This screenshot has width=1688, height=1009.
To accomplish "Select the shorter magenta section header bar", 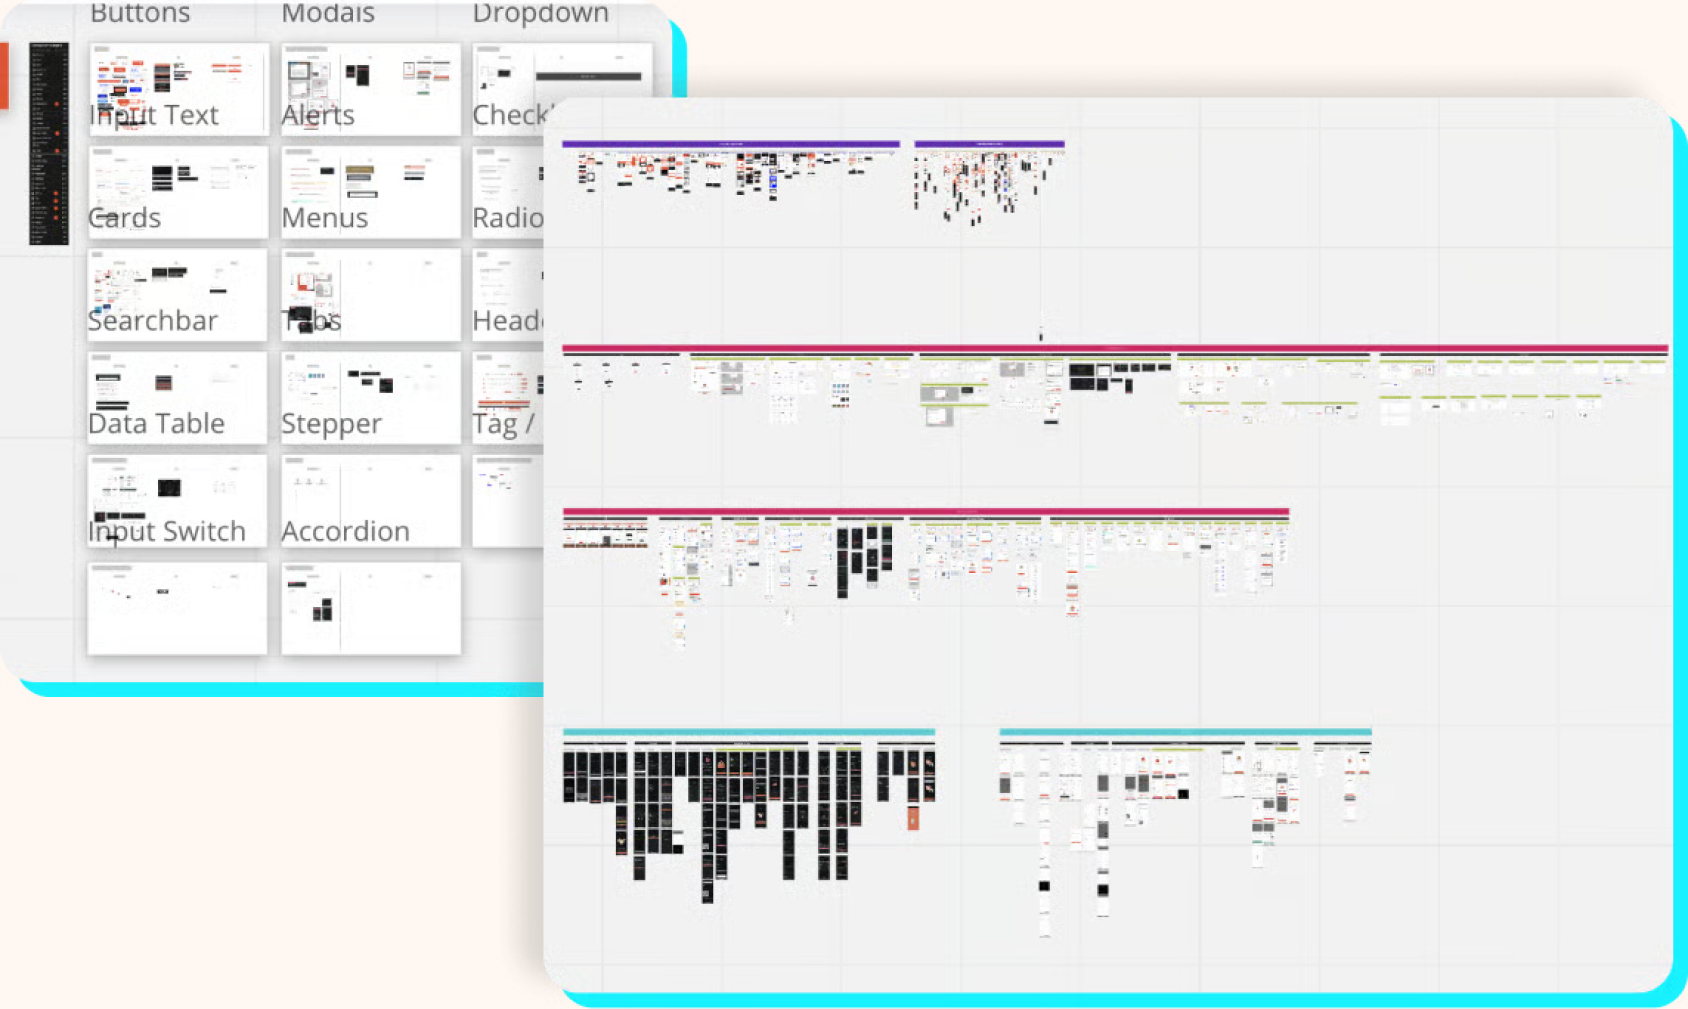I will [925, 512].
